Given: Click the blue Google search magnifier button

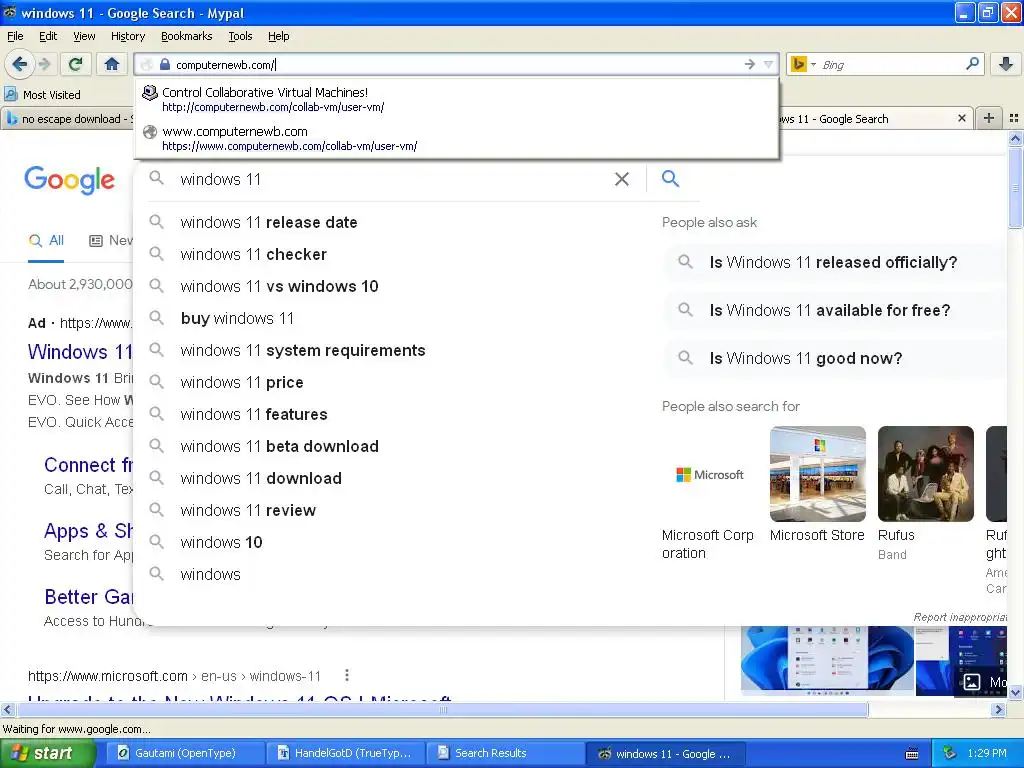Looking at the screenshot, I should 670,178.
